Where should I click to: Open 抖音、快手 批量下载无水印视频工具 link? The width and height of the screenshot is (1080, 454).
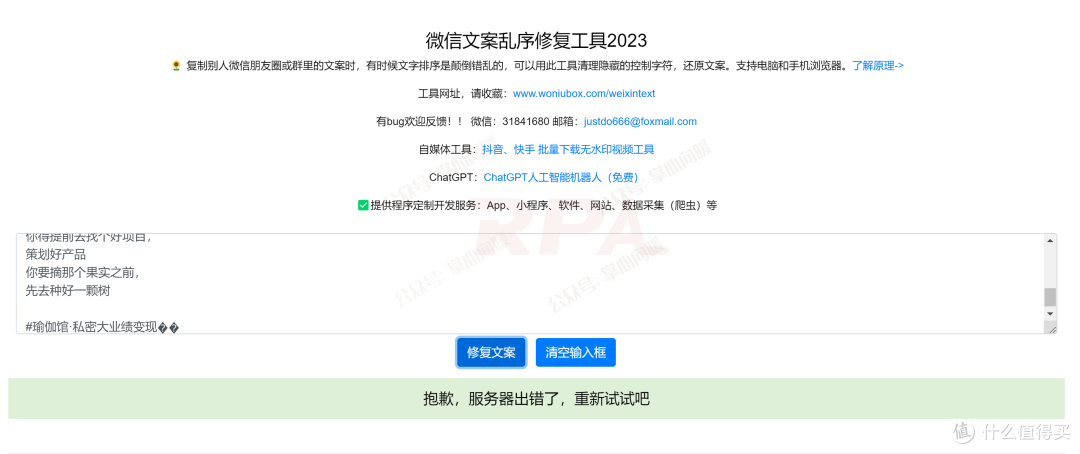coord(568,149)
